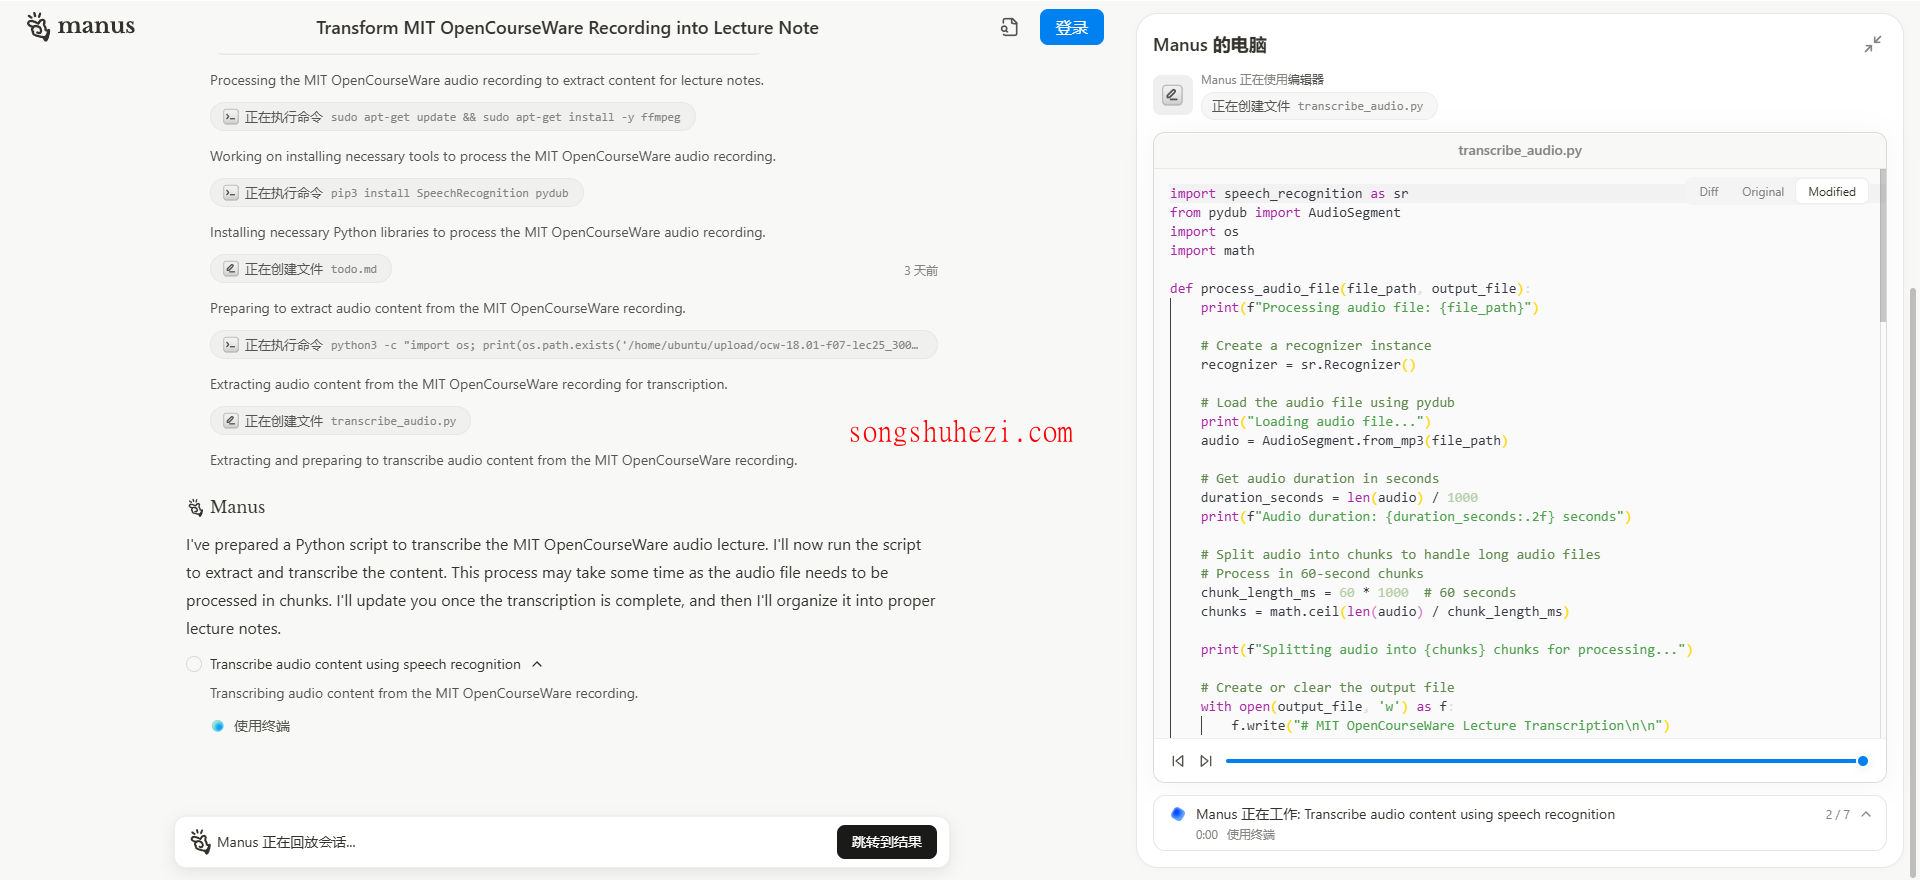1920x880 pixels.
Task: Click the editor pencil icon in computer panel
Action: coord(1172,95)
